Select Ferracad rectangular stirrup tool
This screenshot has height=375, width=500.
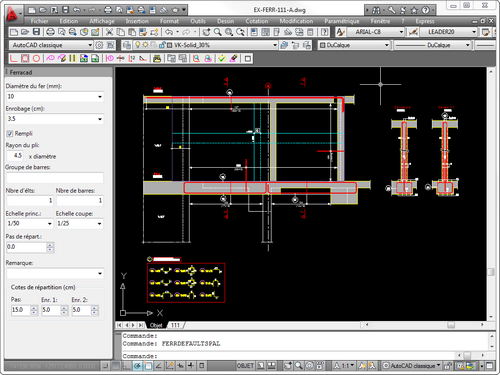click(25, 59)
